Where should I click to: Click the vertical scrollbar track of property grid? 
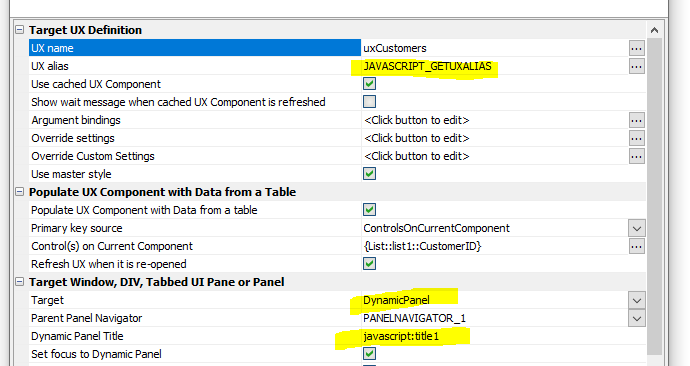click(x=654, y=196)
